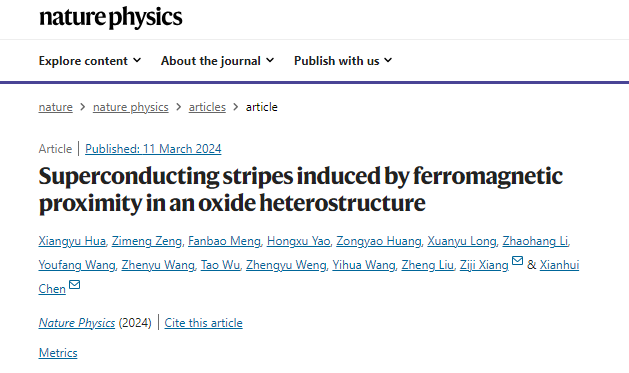The width and height of the screenshot is (629, 373).
Task: Select author Zhaohang Li
Action: coord(535,241)
